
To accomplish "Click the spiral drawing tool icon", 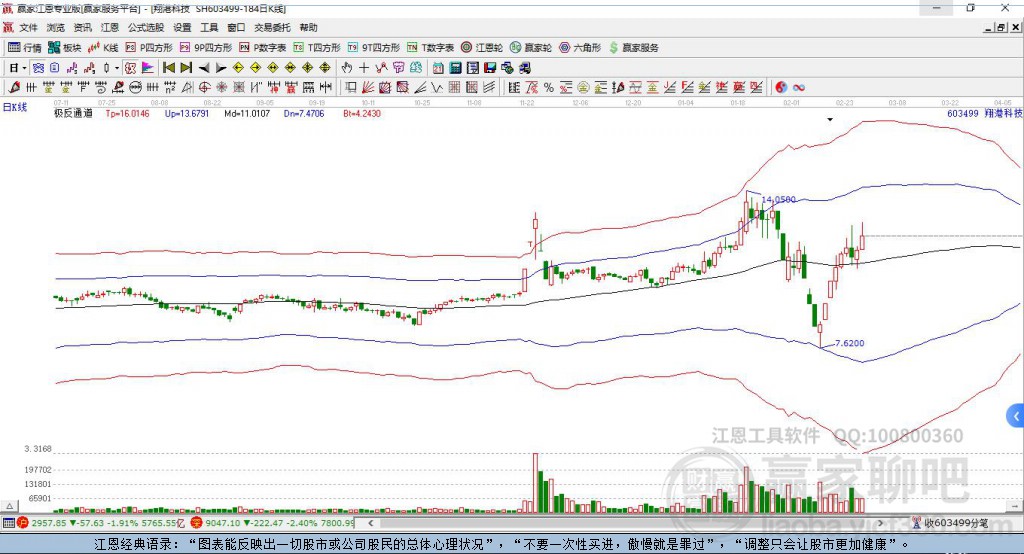I will pyautogui.click(x=101, y=87).
